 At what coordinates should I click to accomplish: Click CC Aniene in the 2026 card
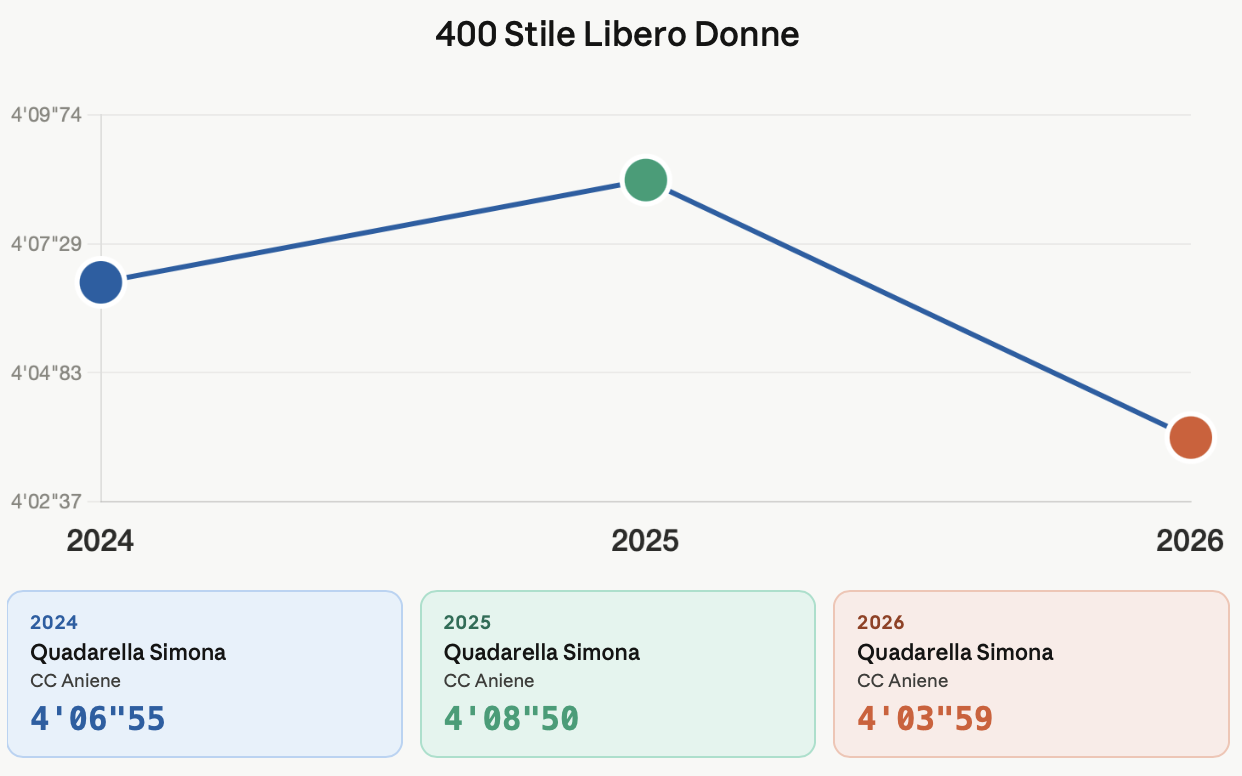coord(902,681)
